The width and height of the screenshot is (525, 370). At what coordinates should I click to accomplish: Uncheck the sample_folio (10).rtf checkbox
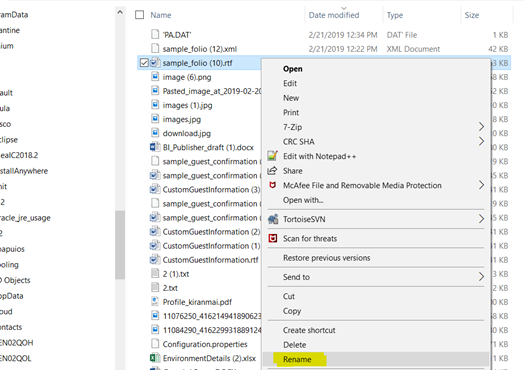pos(144,63)
